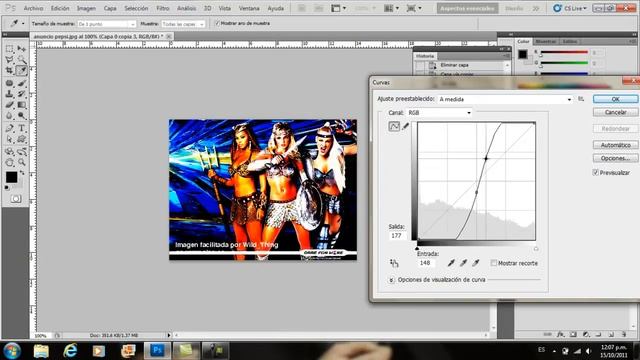Pick the black point eyedropper in Curvas
640x360 pixels.
451,263
